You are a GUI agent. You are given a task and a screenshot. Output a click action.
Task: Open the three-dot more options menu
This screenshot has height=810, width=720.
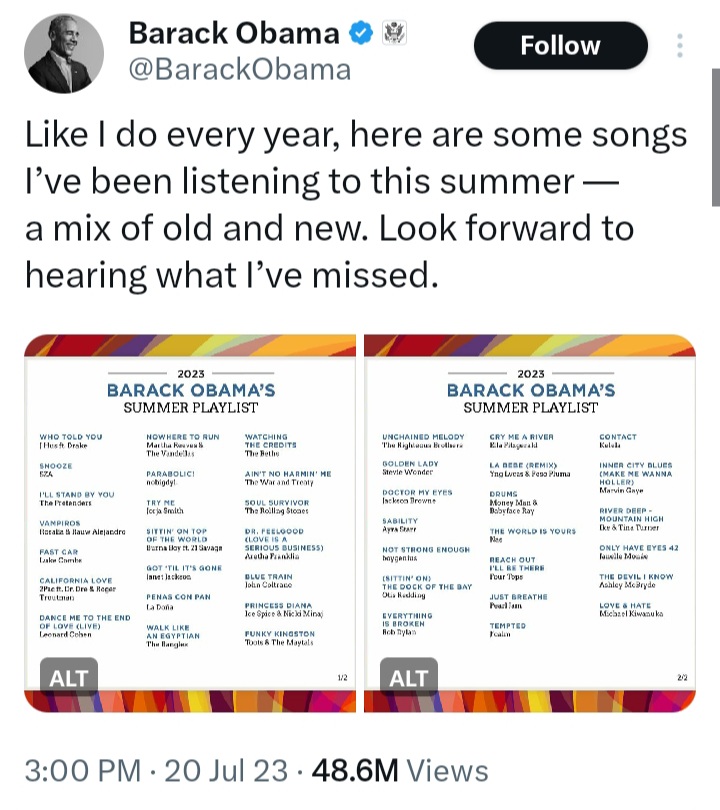(x=680, y=46)
